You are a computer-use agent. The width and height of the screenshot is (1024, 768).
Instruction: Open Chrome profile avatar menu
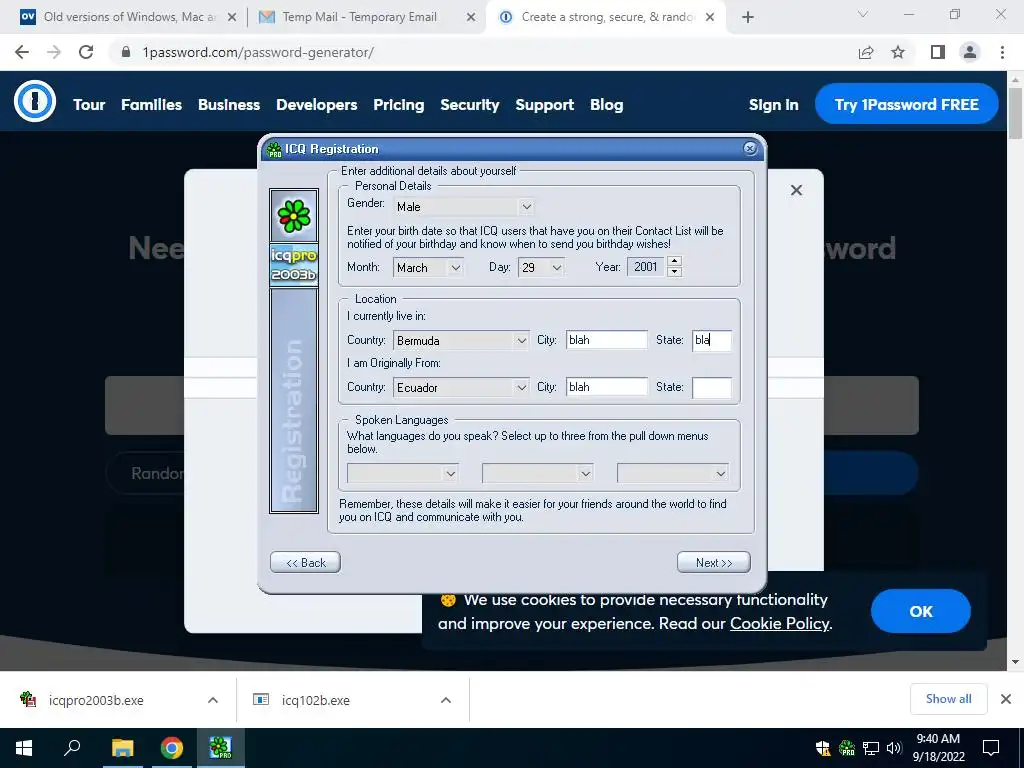tap(970, 52)
